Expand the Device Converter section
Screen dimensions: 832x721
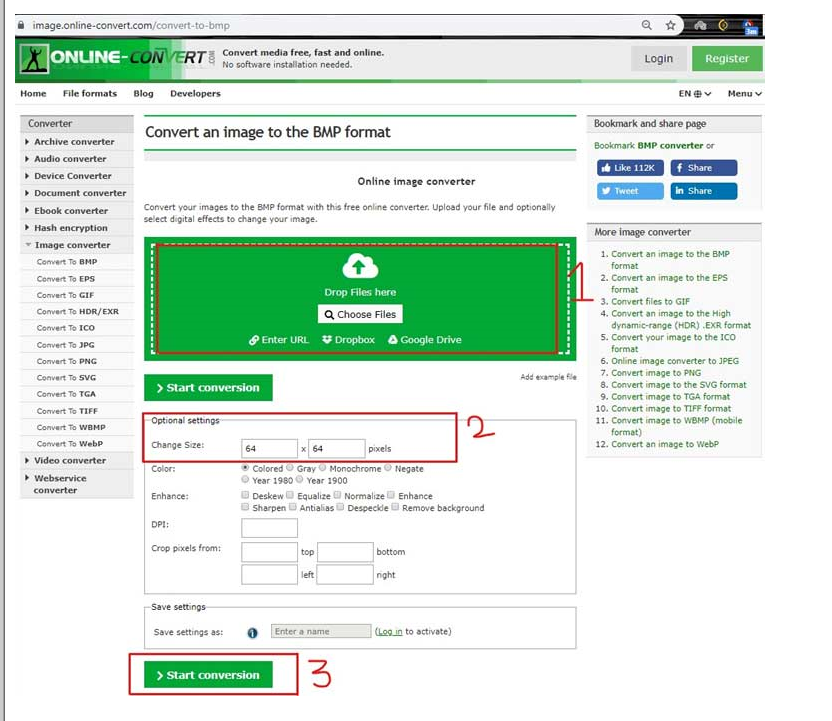coord(76,176)
